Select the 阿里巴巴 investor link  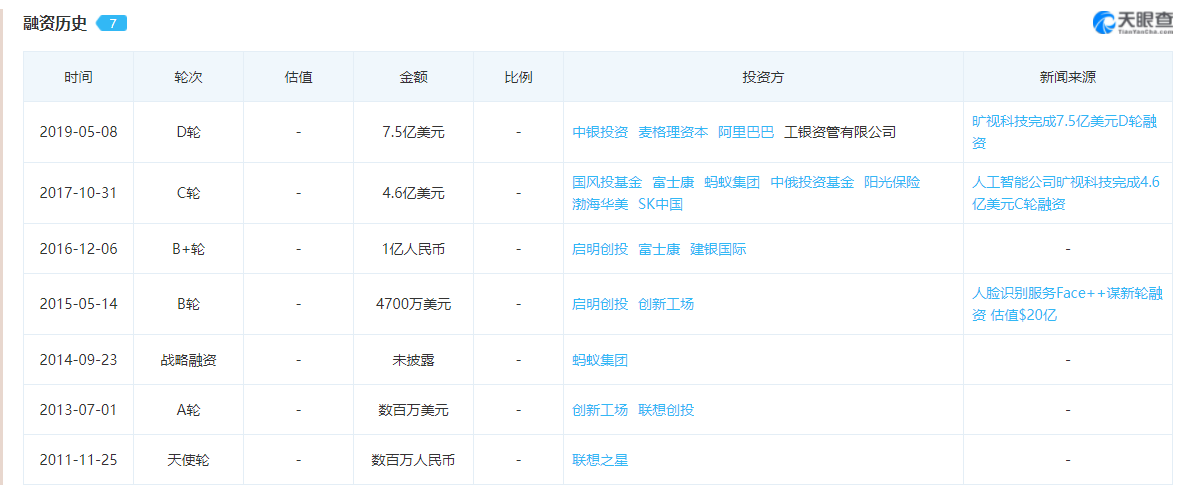click(746, 132)
